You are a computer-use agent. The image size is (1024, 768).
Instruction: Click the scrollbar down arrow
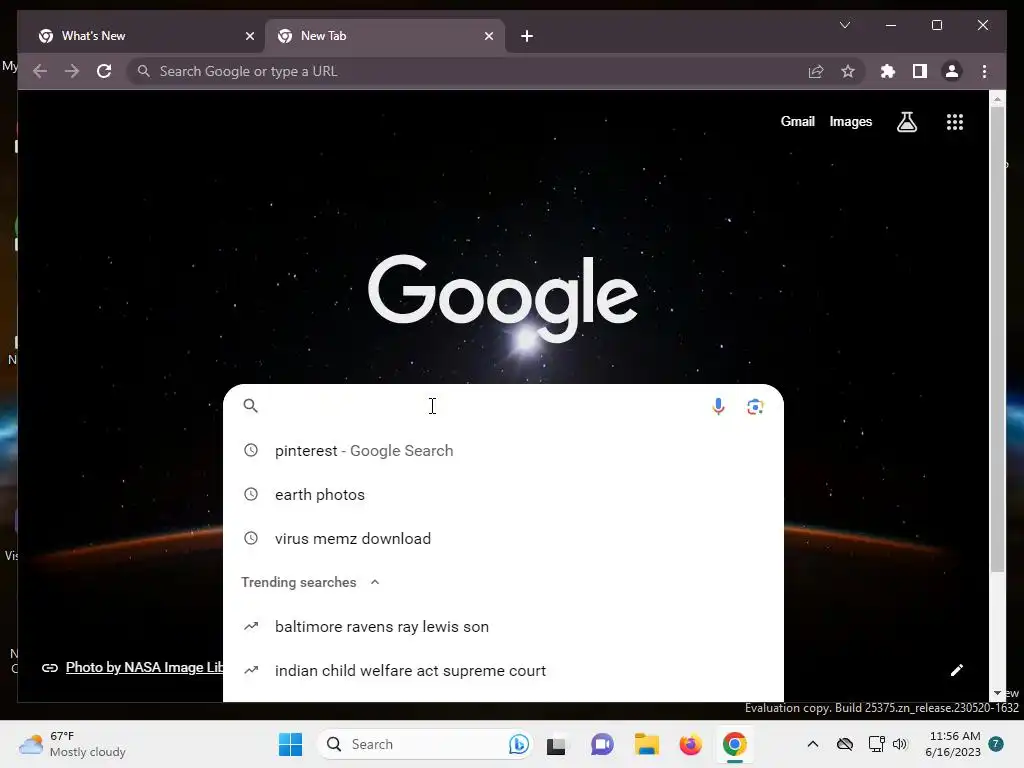coord(997,693)
